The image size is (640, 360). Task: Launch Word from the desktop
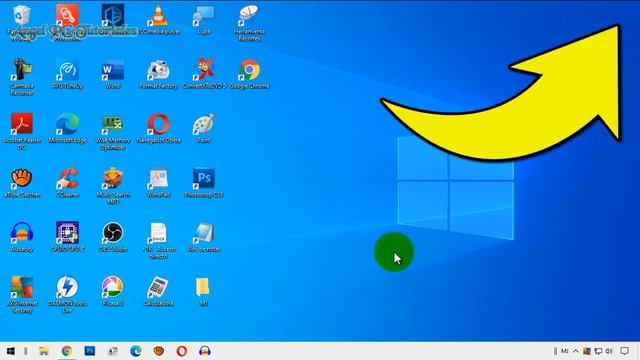point(113,70)
